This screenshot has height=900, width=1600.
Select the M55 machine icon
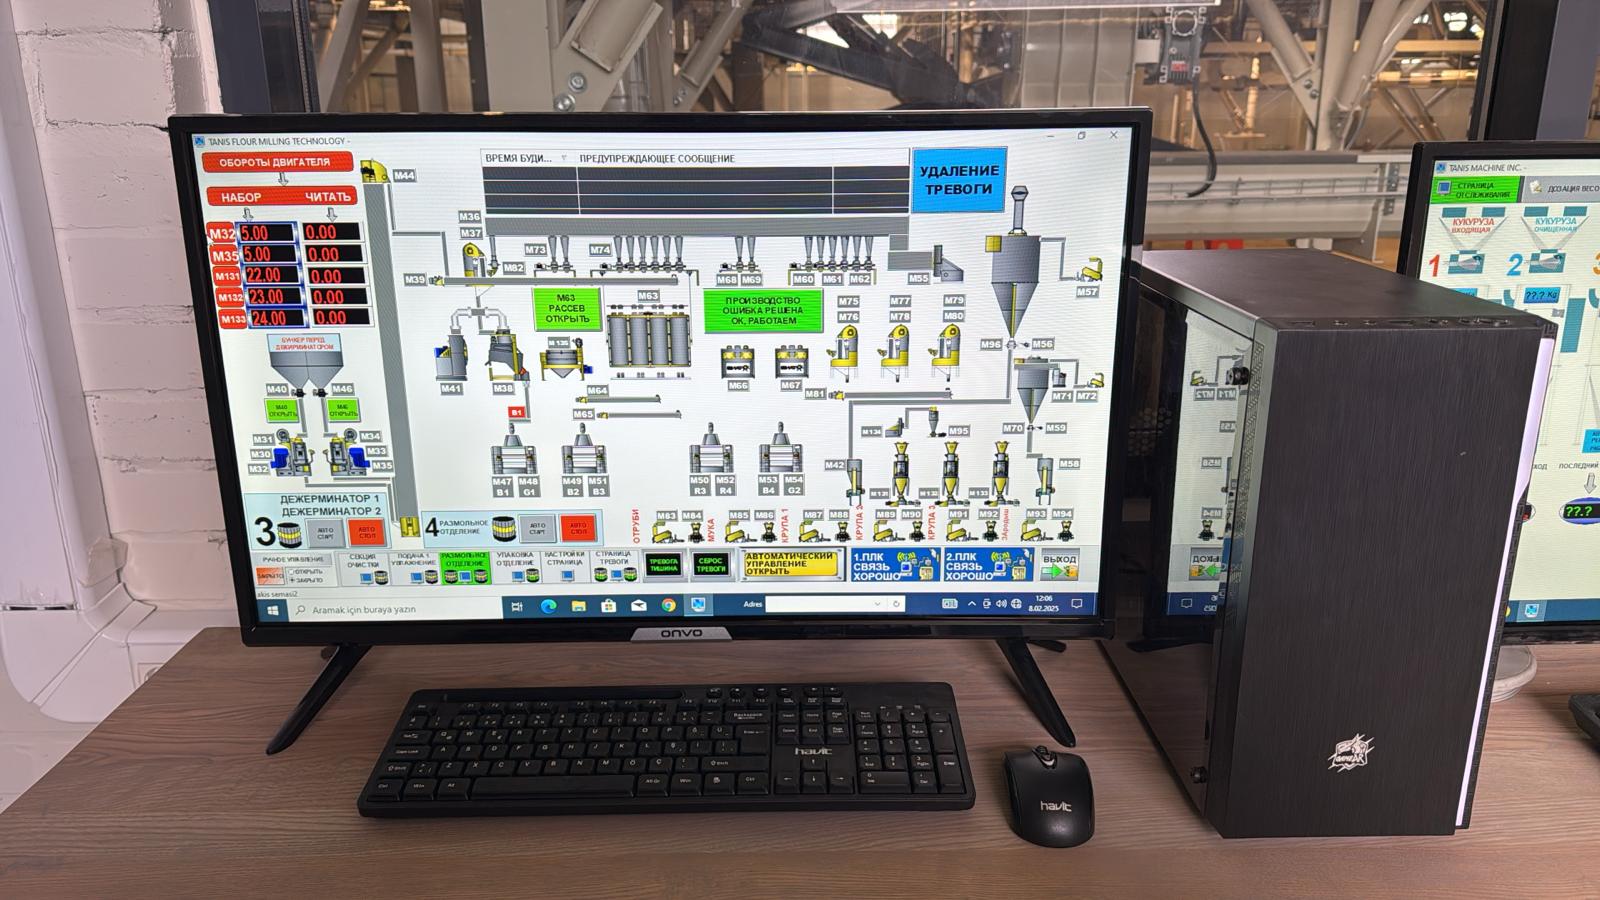click(946, 263)
